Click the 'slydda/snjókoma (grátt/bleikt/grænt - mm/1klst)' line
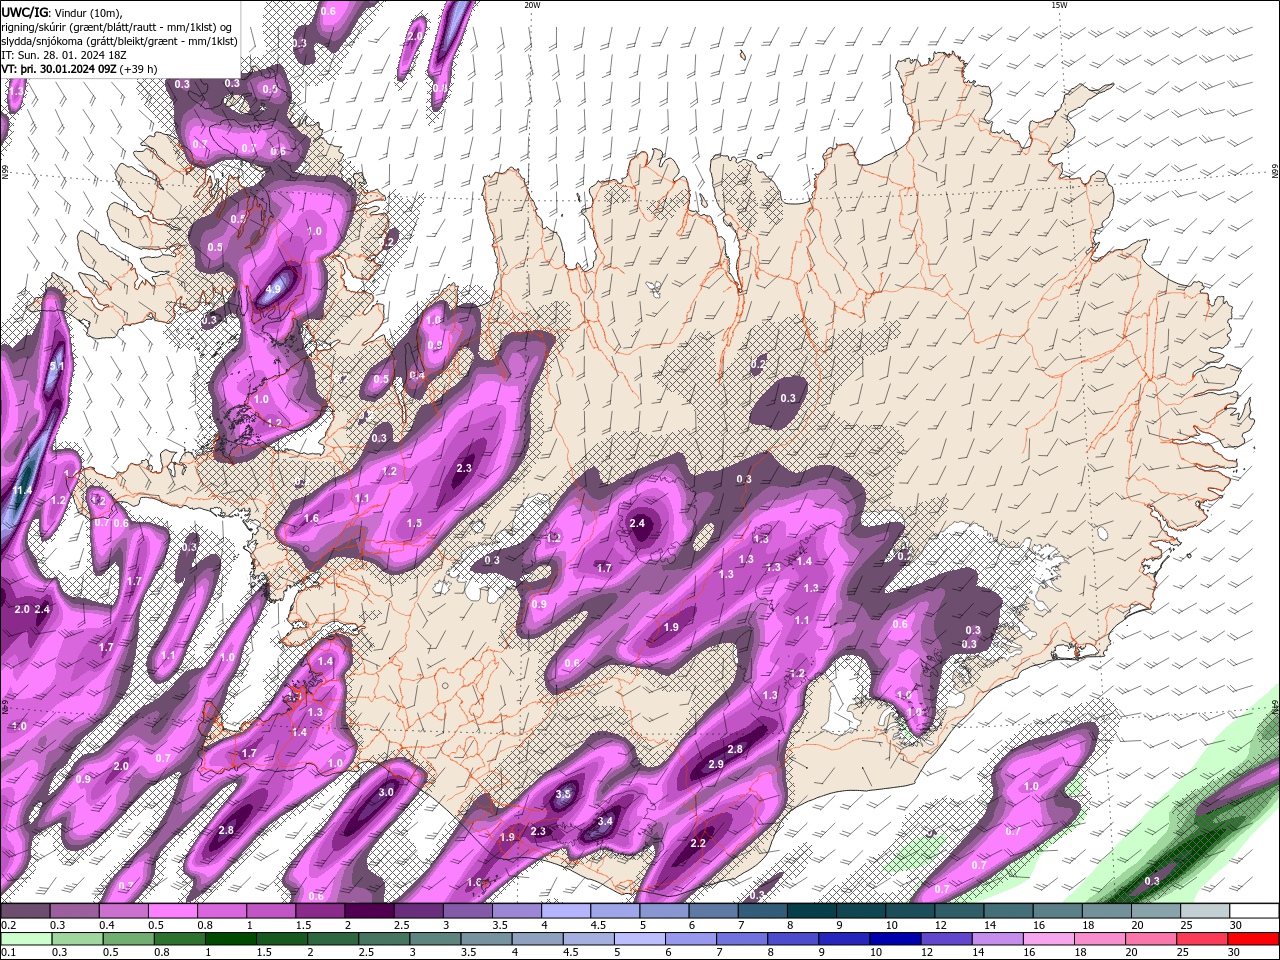The image size is (1280, 960). (118, 41)
